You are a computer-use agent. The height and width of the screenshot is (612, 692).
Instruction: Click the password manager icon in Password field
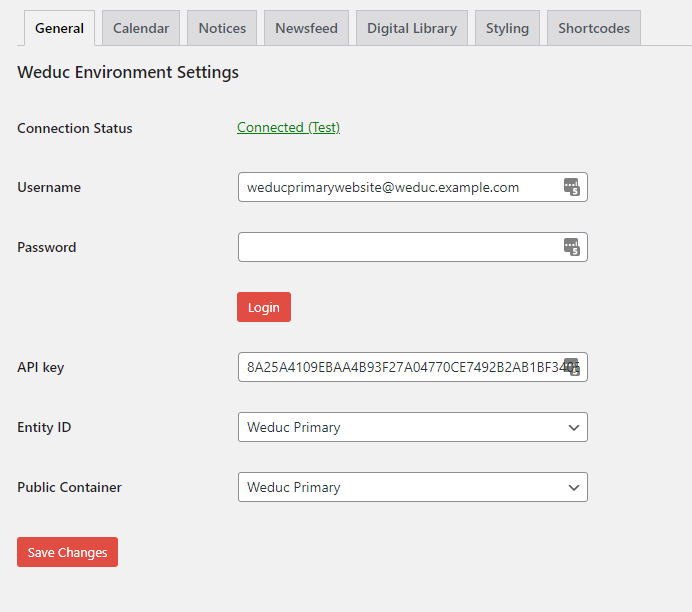pos(571,247)
